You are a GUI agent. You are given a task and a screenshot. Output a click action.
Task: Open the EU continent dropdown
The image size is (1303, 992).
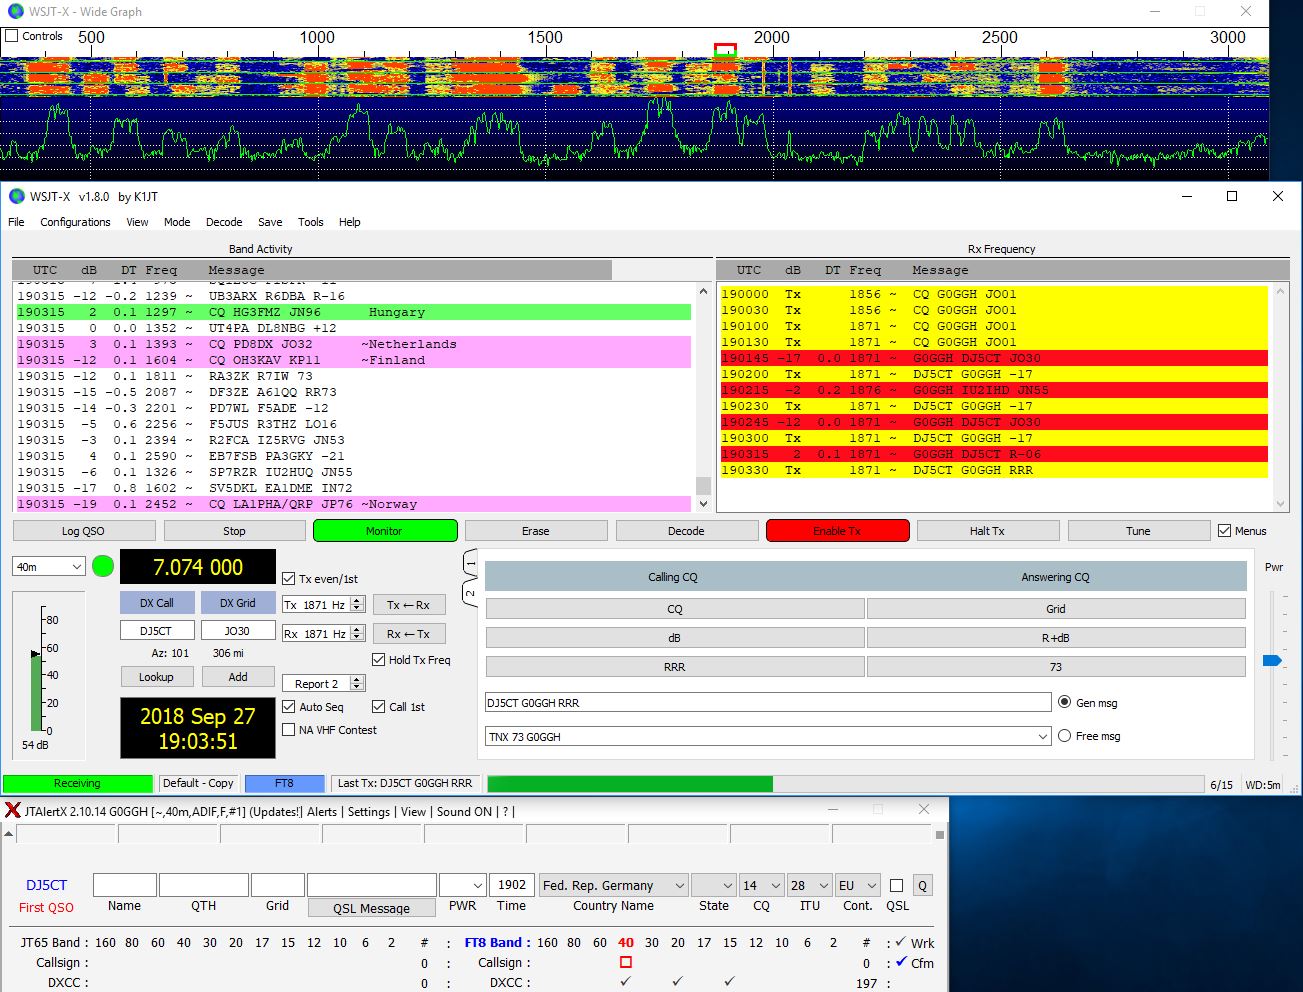[857, 885]
